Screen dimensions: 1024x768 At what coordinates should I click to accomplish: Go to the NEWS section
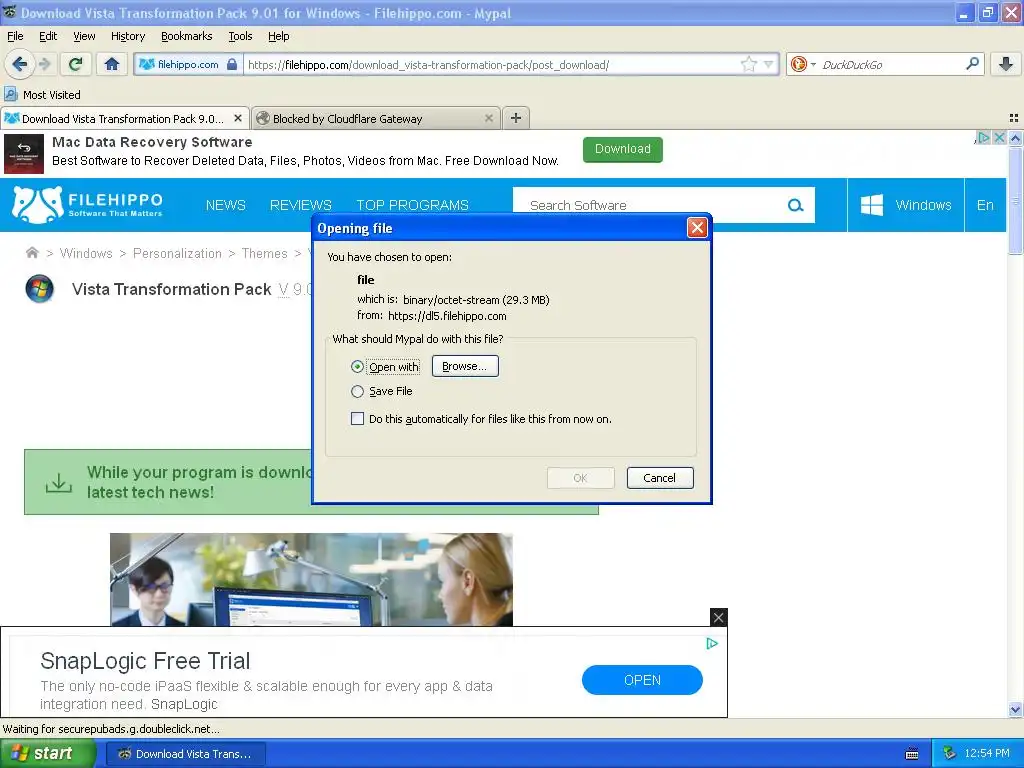coord(225,205)
